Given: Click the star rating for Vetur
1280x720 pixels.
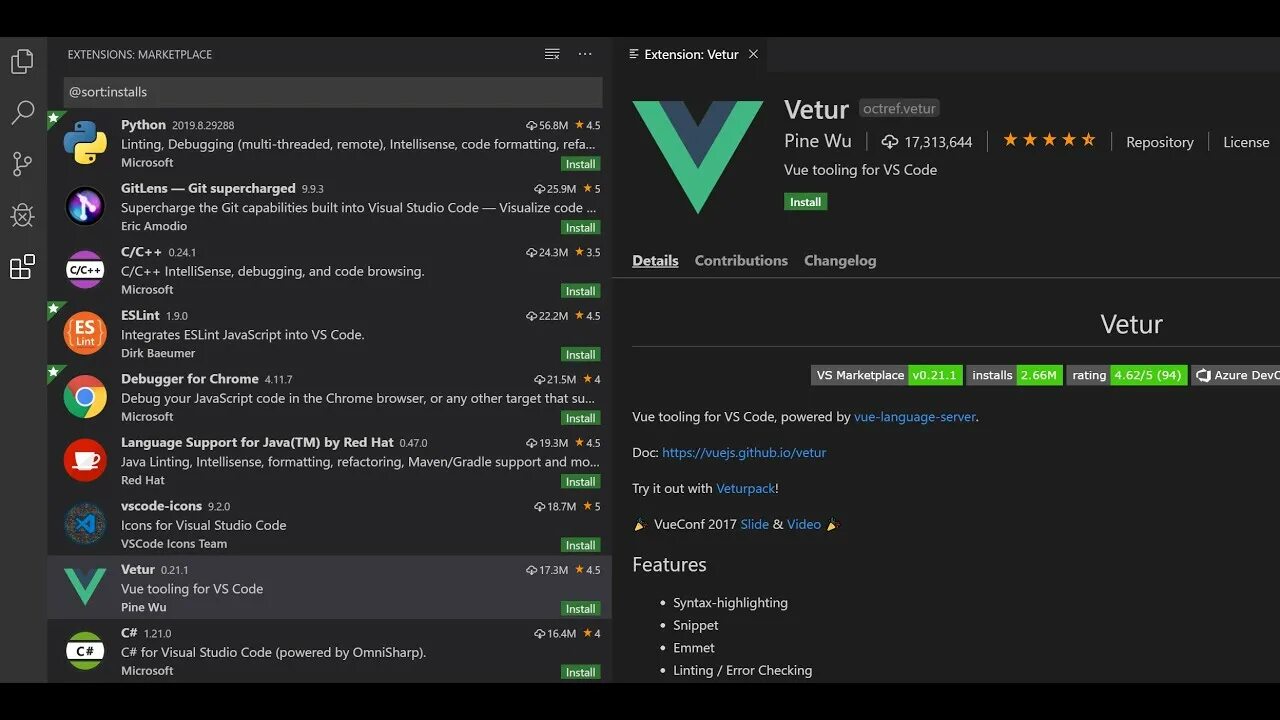Looking at the screenshot, I should pyautogui.click(x=1049, y=140).
